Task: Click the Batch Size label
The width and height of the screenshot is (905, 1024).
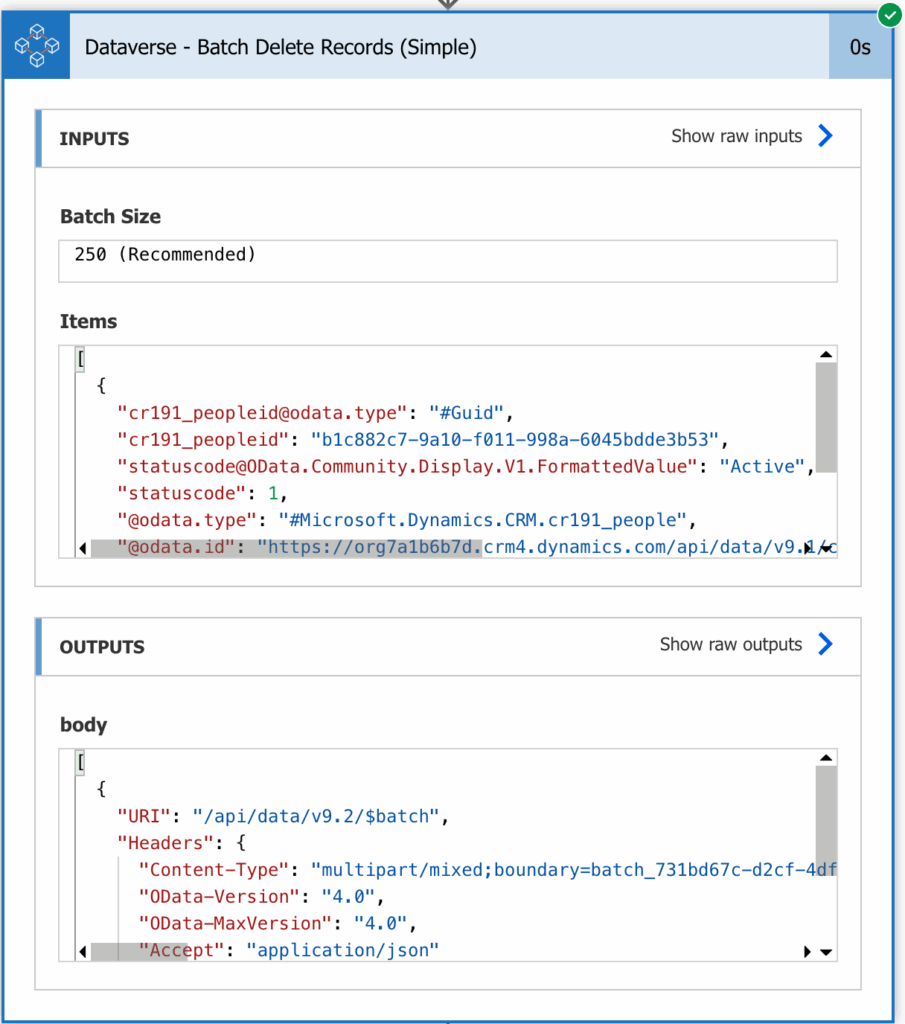Action: (110, 216)
